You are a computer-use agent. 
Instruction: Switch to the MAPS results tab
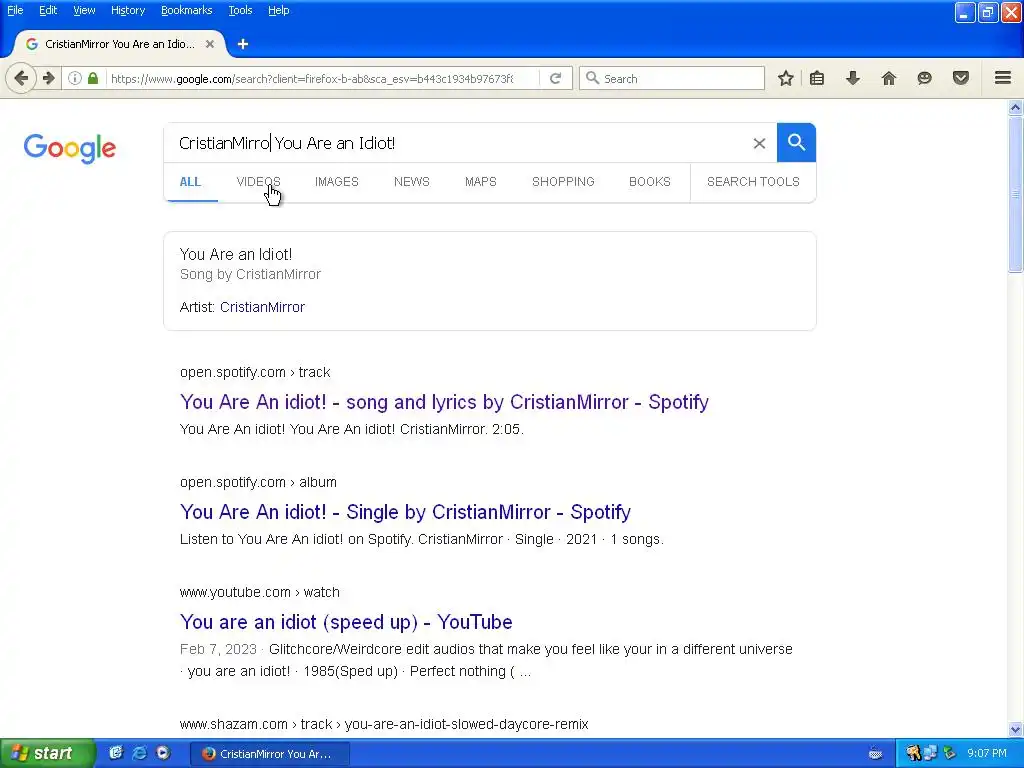[481, 182]
